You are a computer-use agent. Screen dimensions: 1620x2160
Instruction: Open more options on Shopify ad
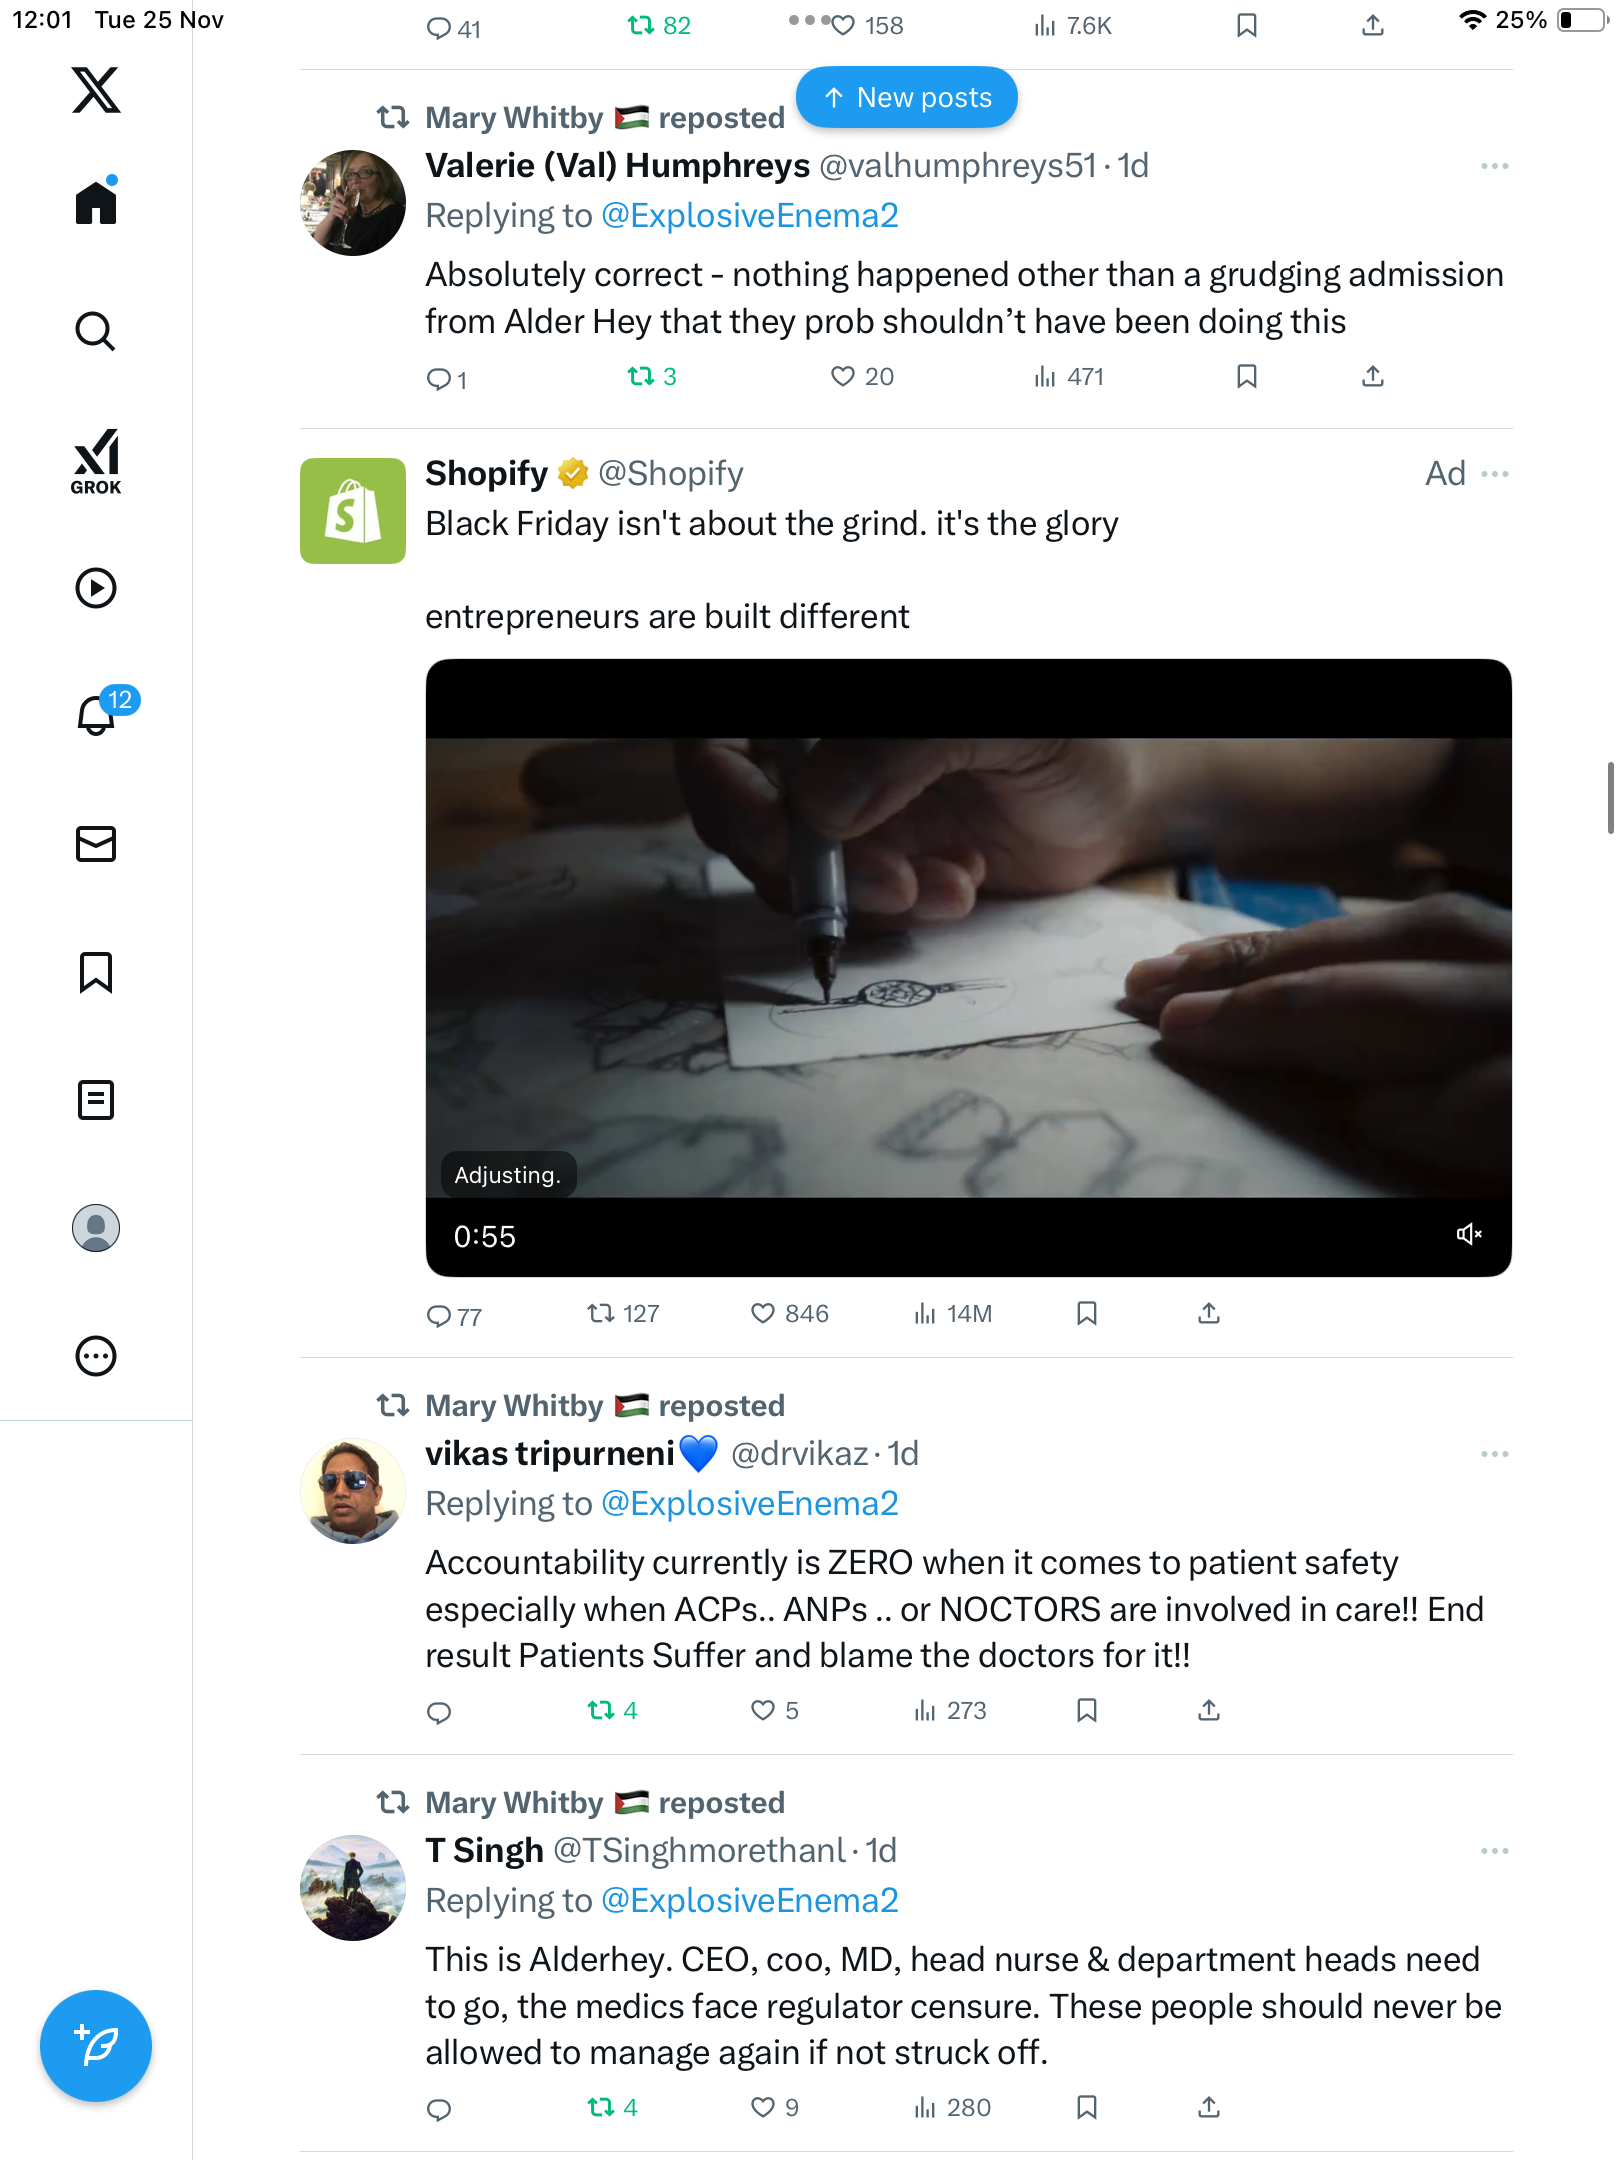coord(1494,474)
